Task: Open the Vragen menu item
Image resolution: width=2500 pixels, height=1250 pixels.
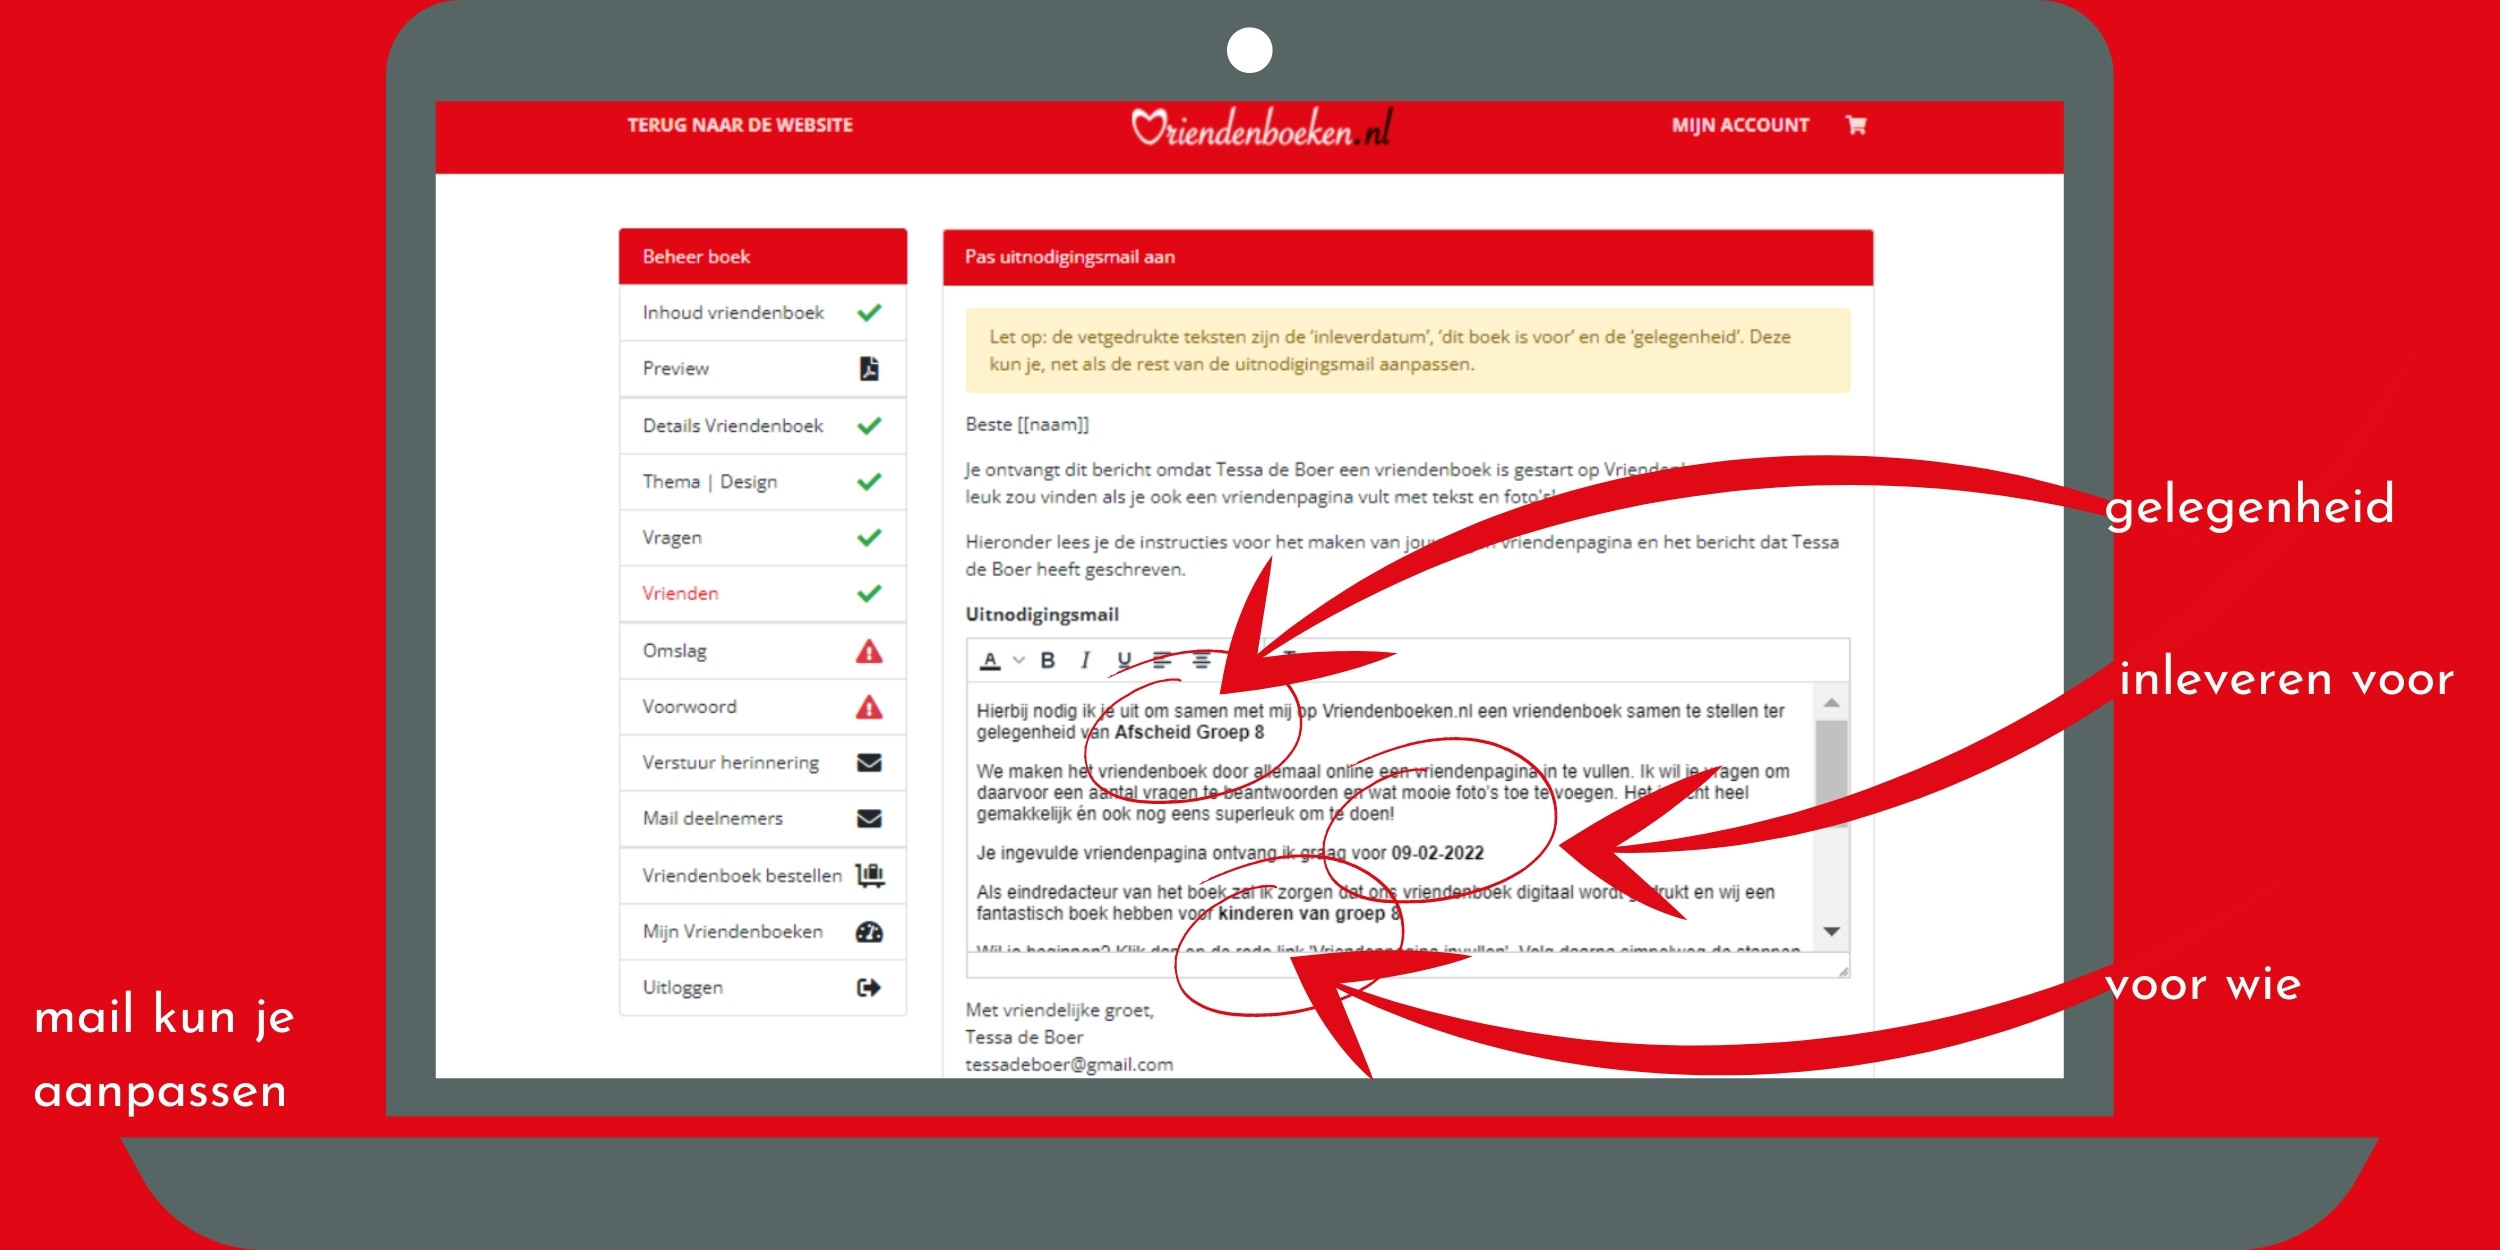Action: click(x=763, y=538)
